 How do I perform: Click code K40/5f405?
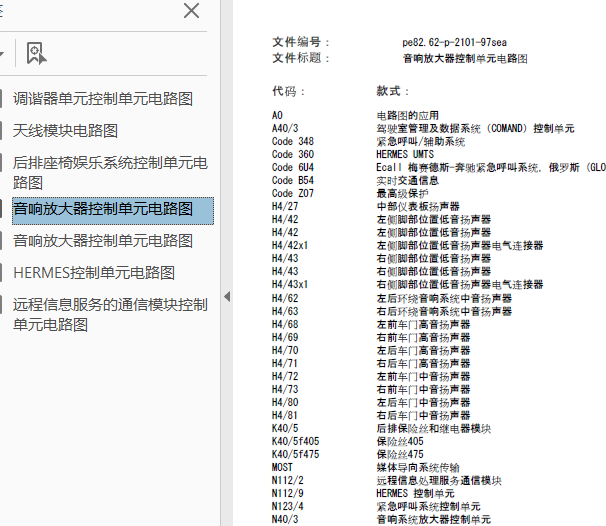coord(296,441)
